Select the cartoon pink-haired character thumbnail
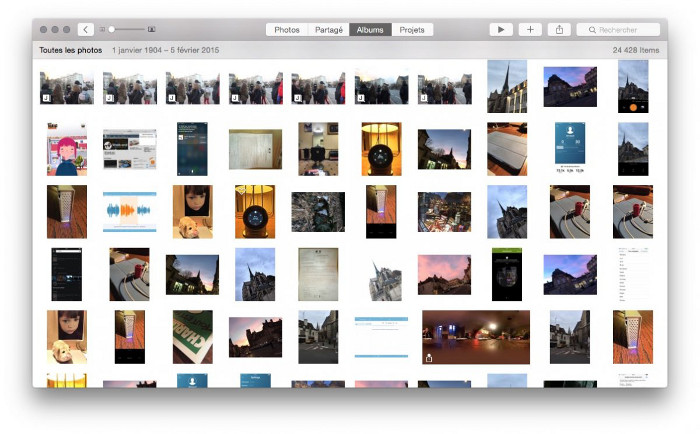This screenshot has width=700, height=434. 66,150
